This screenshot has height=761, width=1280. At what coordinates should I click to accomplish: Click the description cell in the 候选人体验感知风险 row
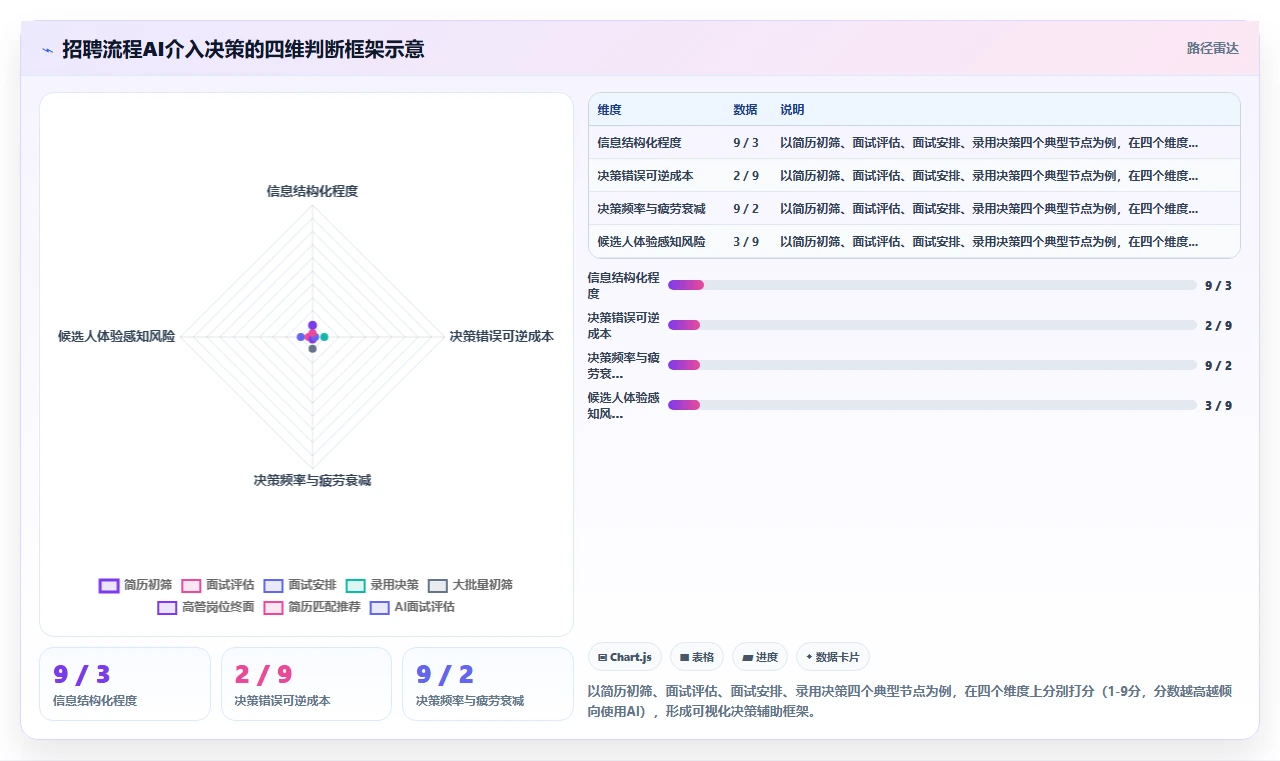click(x=989, y=242)
